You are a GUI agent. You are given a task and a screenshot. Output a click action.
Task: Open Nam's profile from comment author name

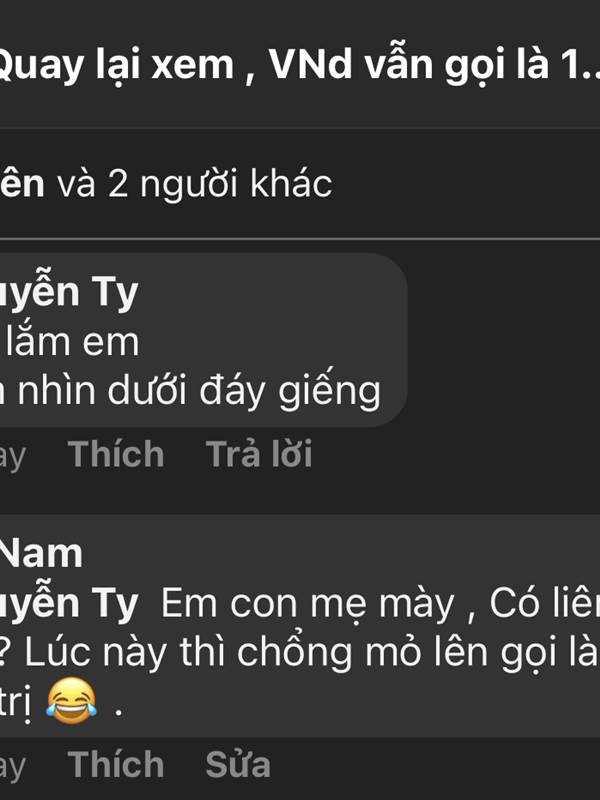point(41,554)
